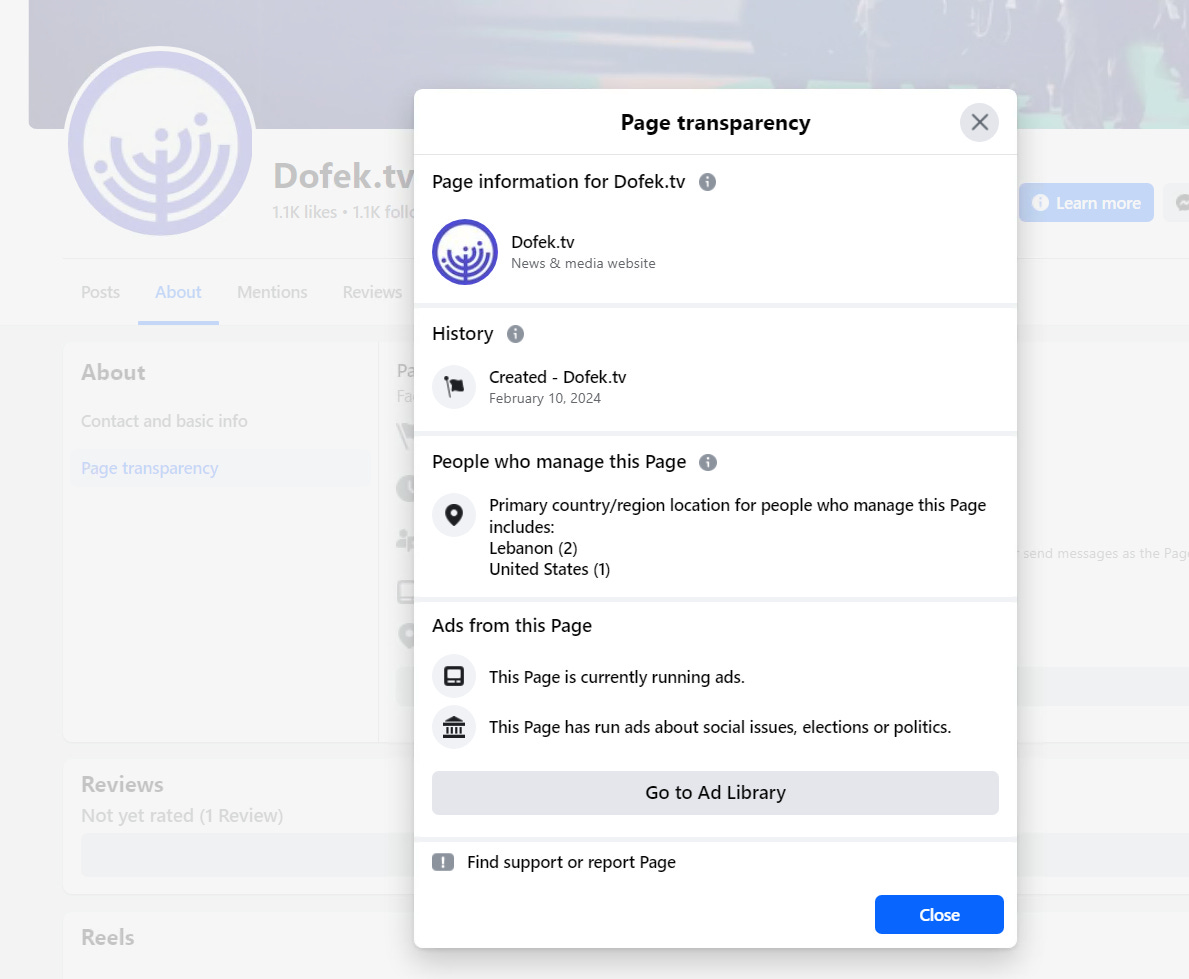Switch to the Posts tab
The height and width of the screenshot is (979, 1189).
tap(100, 292)
